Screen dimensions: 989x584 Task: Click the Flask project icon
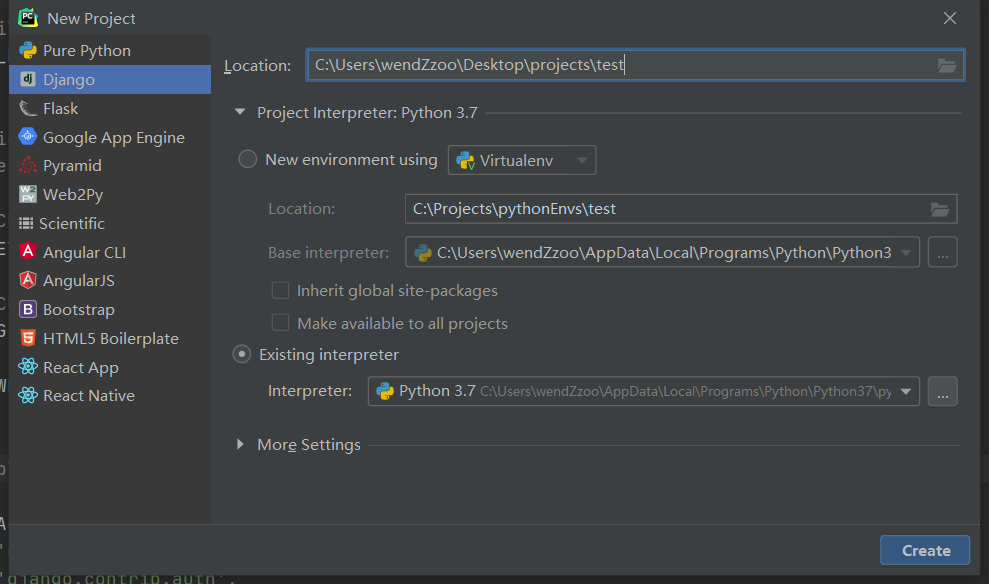[28, 108]
